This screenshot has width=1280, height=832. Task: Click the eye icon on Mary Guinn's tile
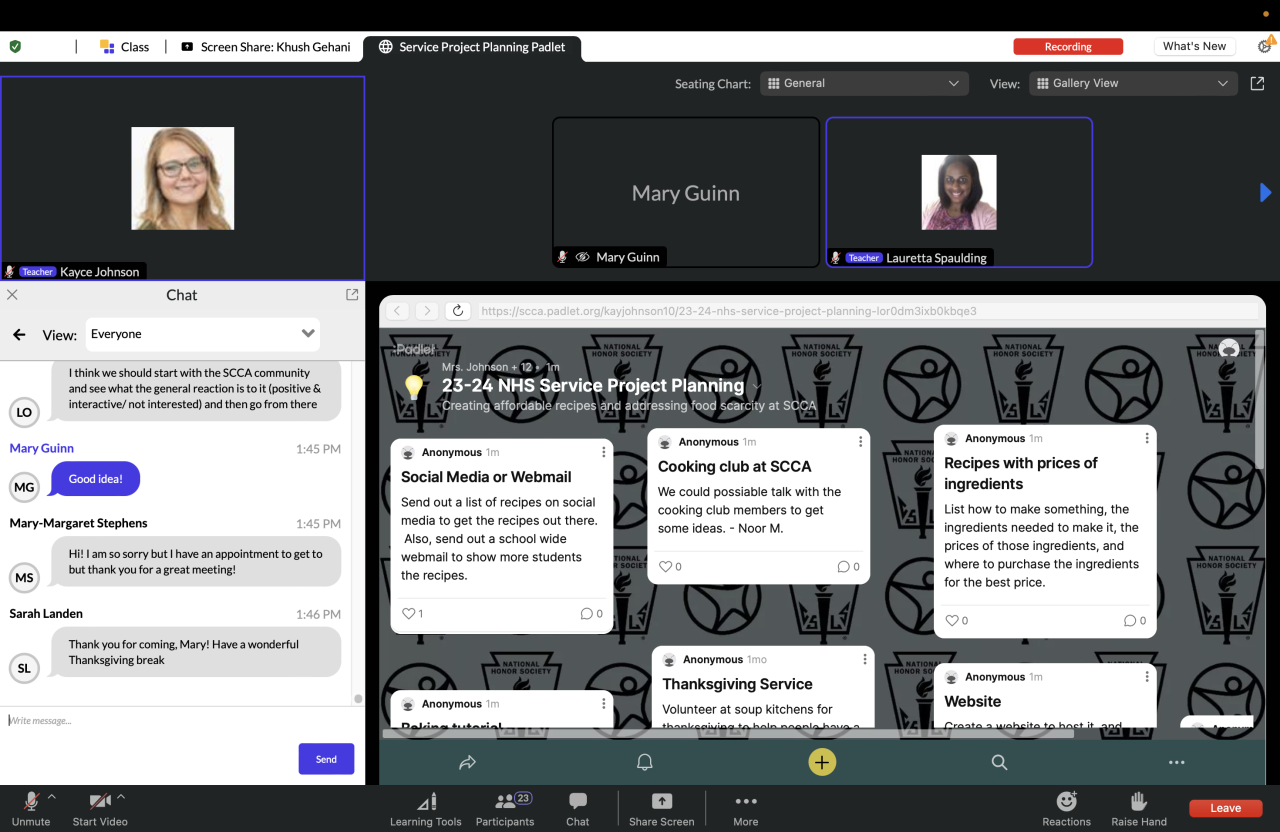[x=583, y=257]
